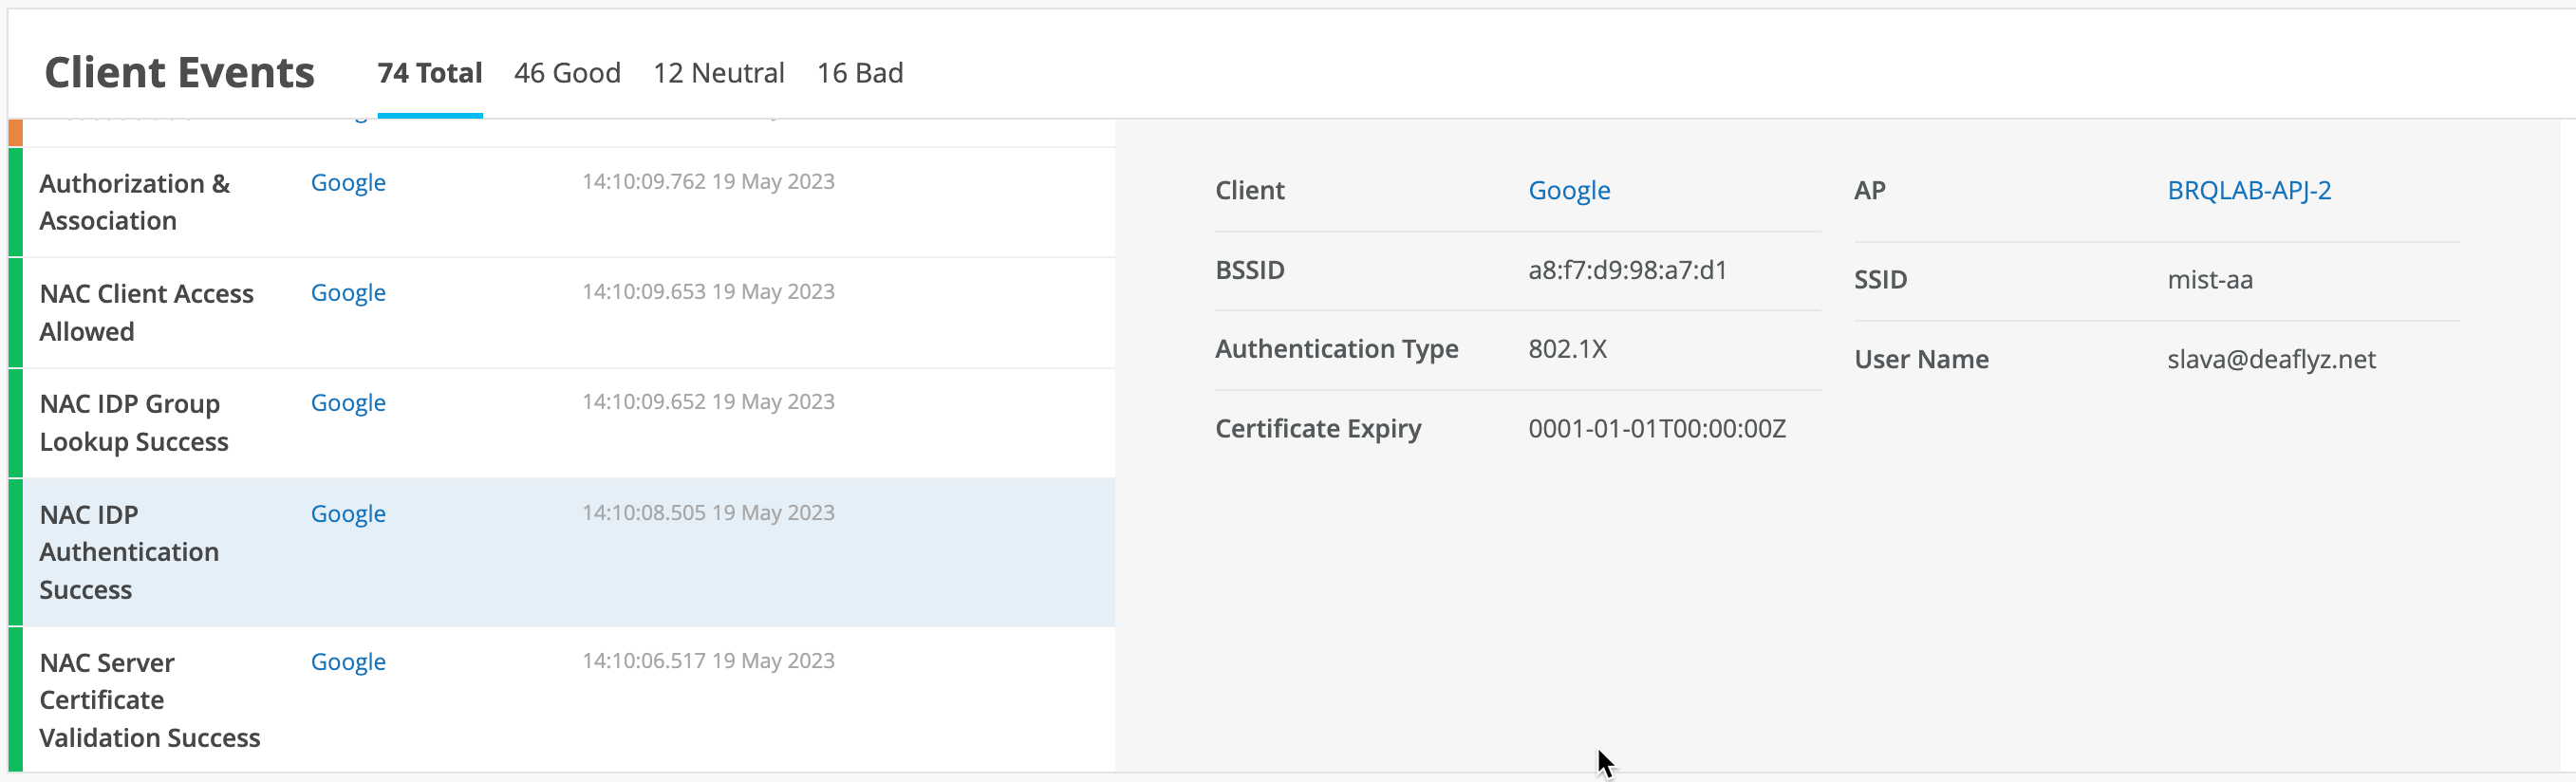Show only the 46 Good events
Image resolution: width=2576 pixels, height=782 pixels.
click(x=567, y=73)
